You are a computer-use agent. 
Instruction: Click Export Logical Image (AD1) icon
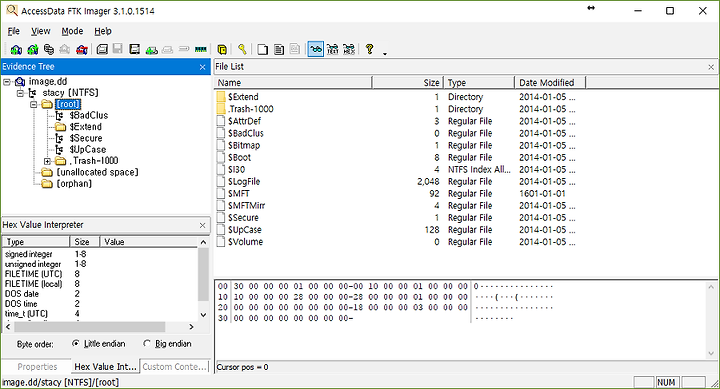point(135,49)
